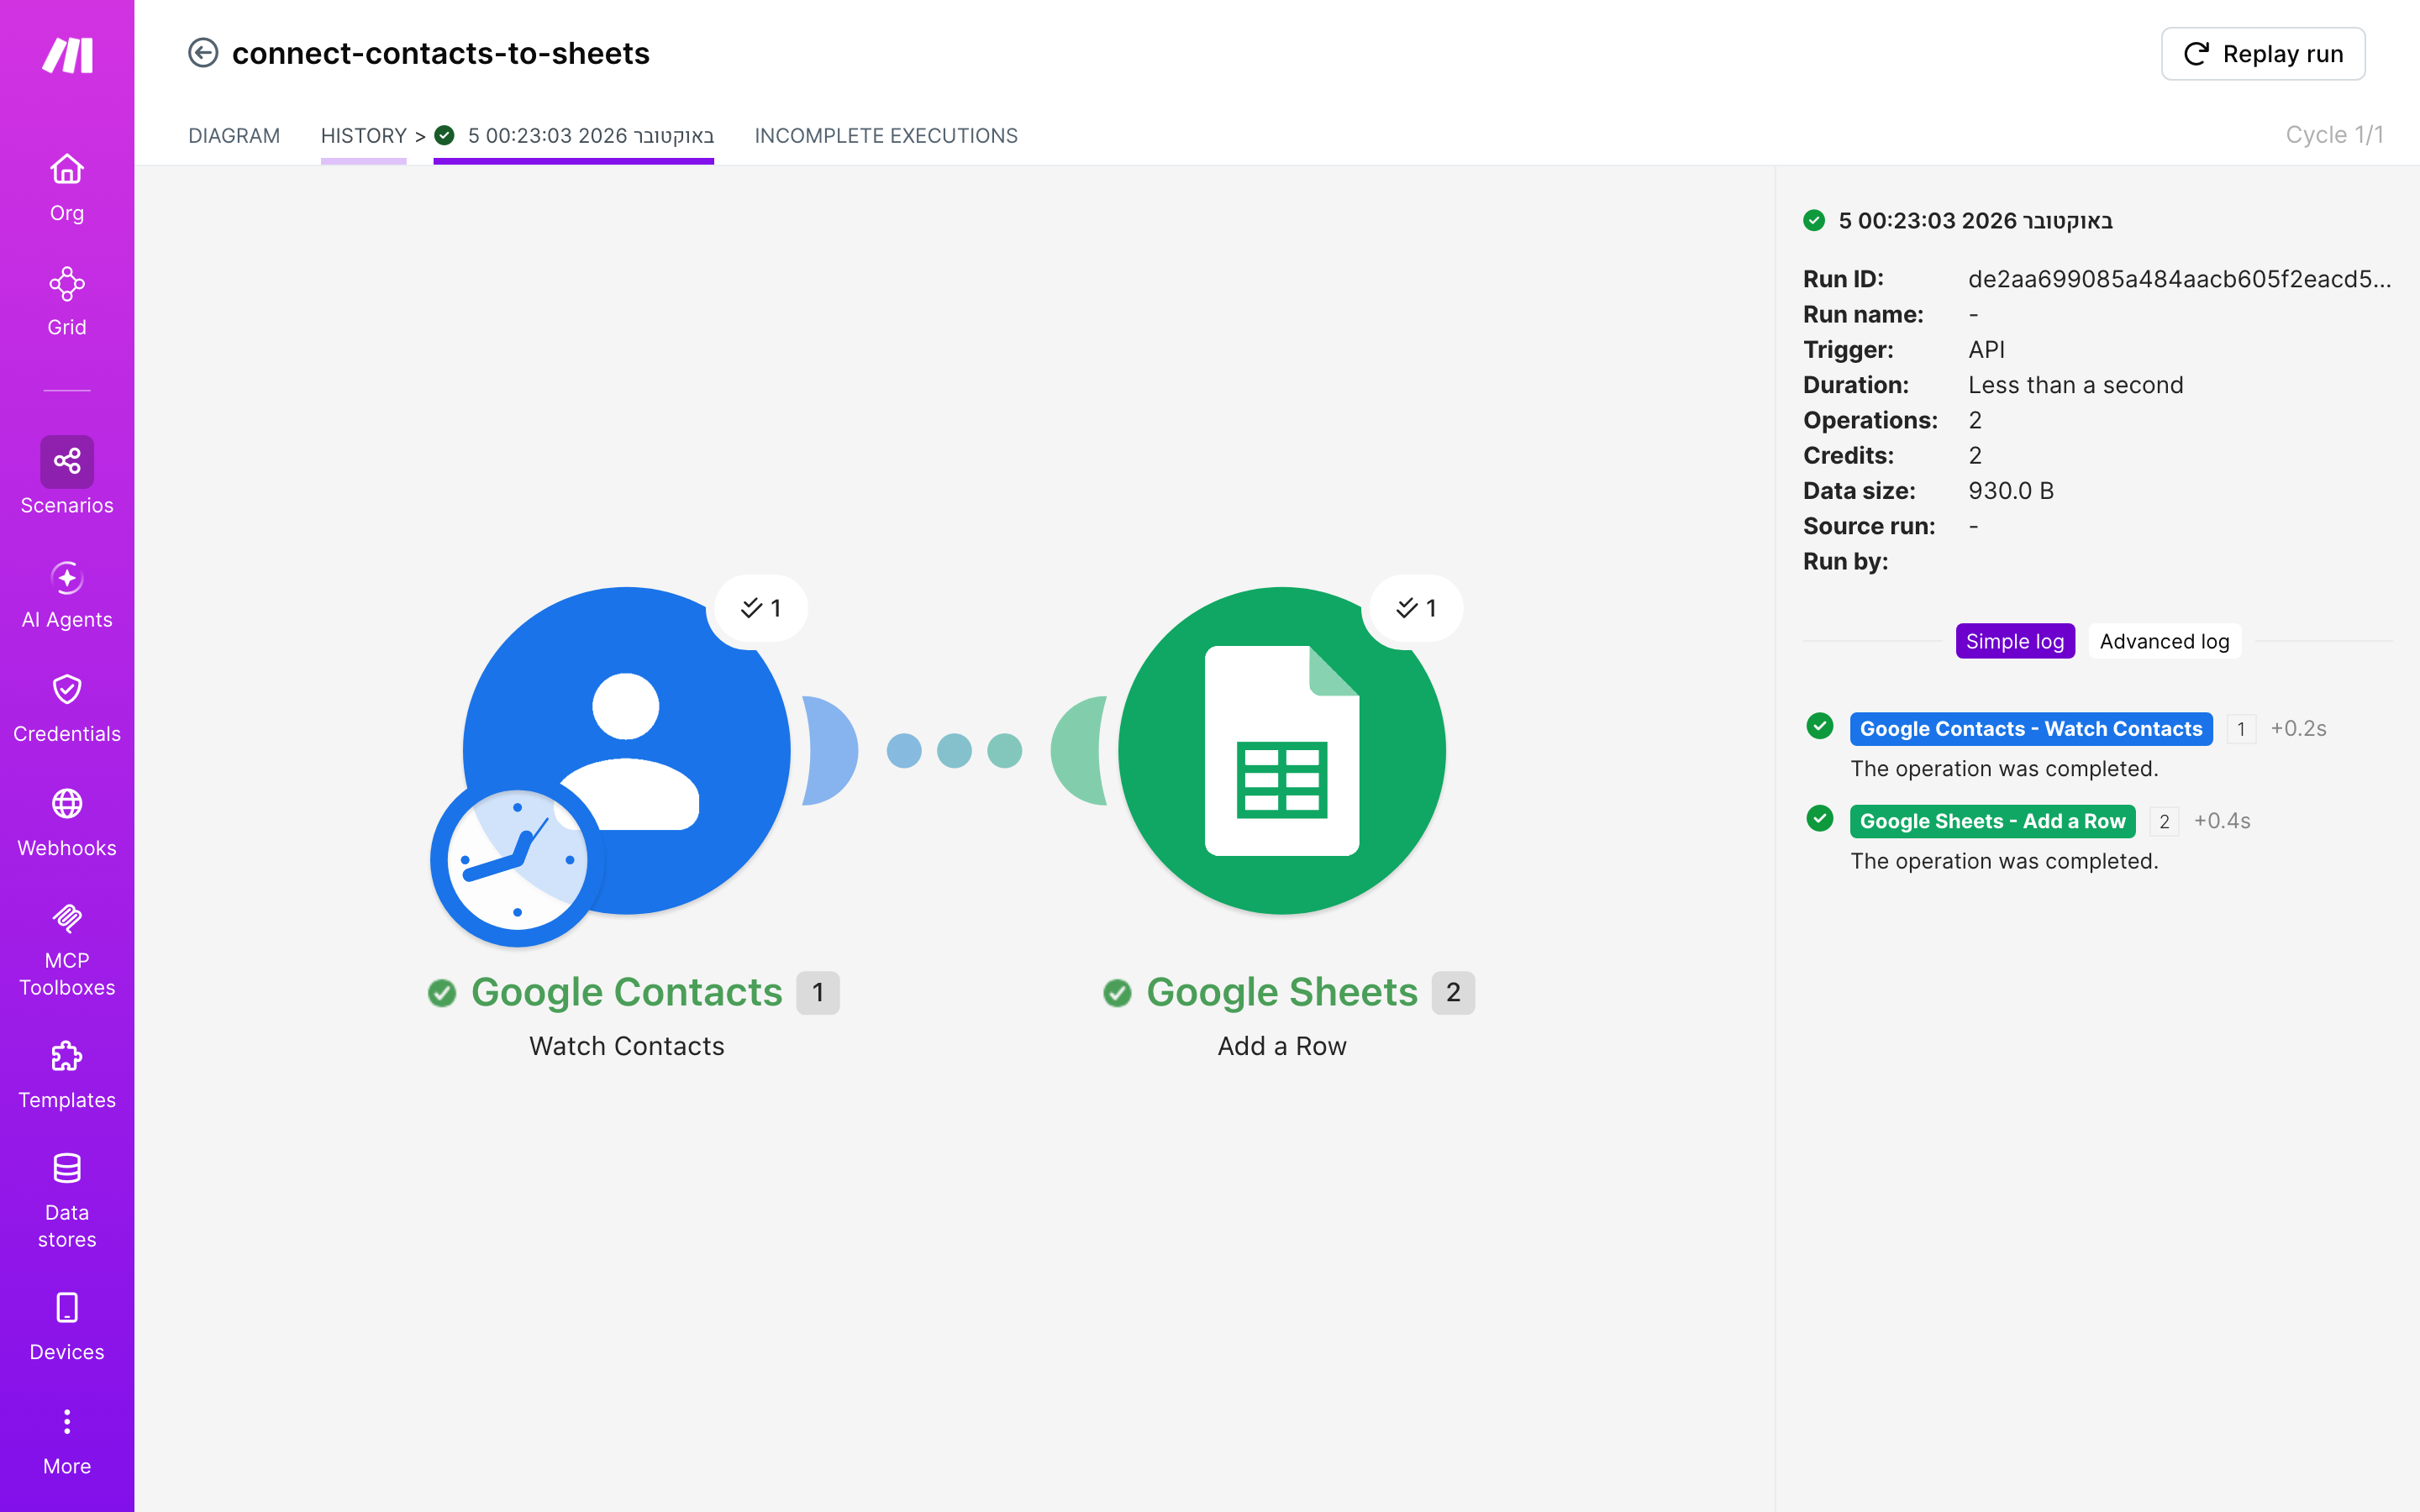Open the Credentials section

tap(67, 709)
